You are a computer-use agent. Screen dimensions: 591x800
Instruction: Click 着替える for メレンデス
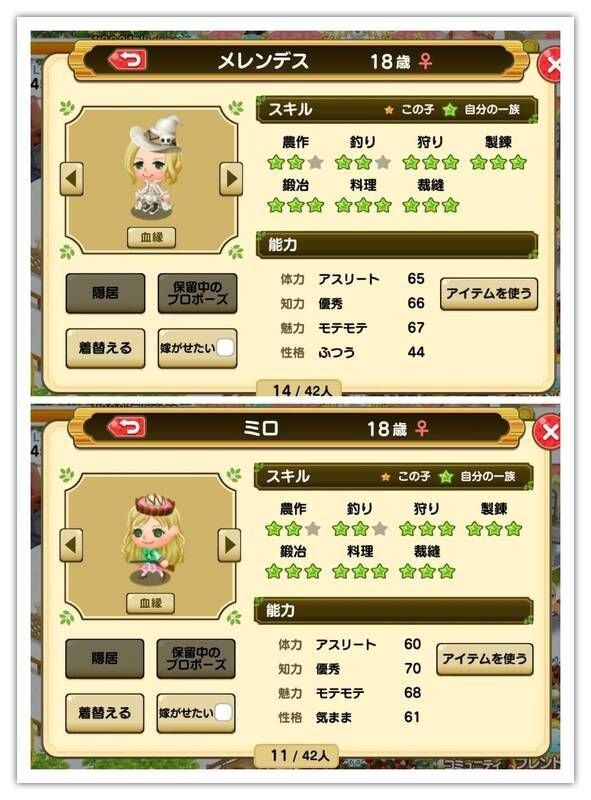[x=105, y=348]
